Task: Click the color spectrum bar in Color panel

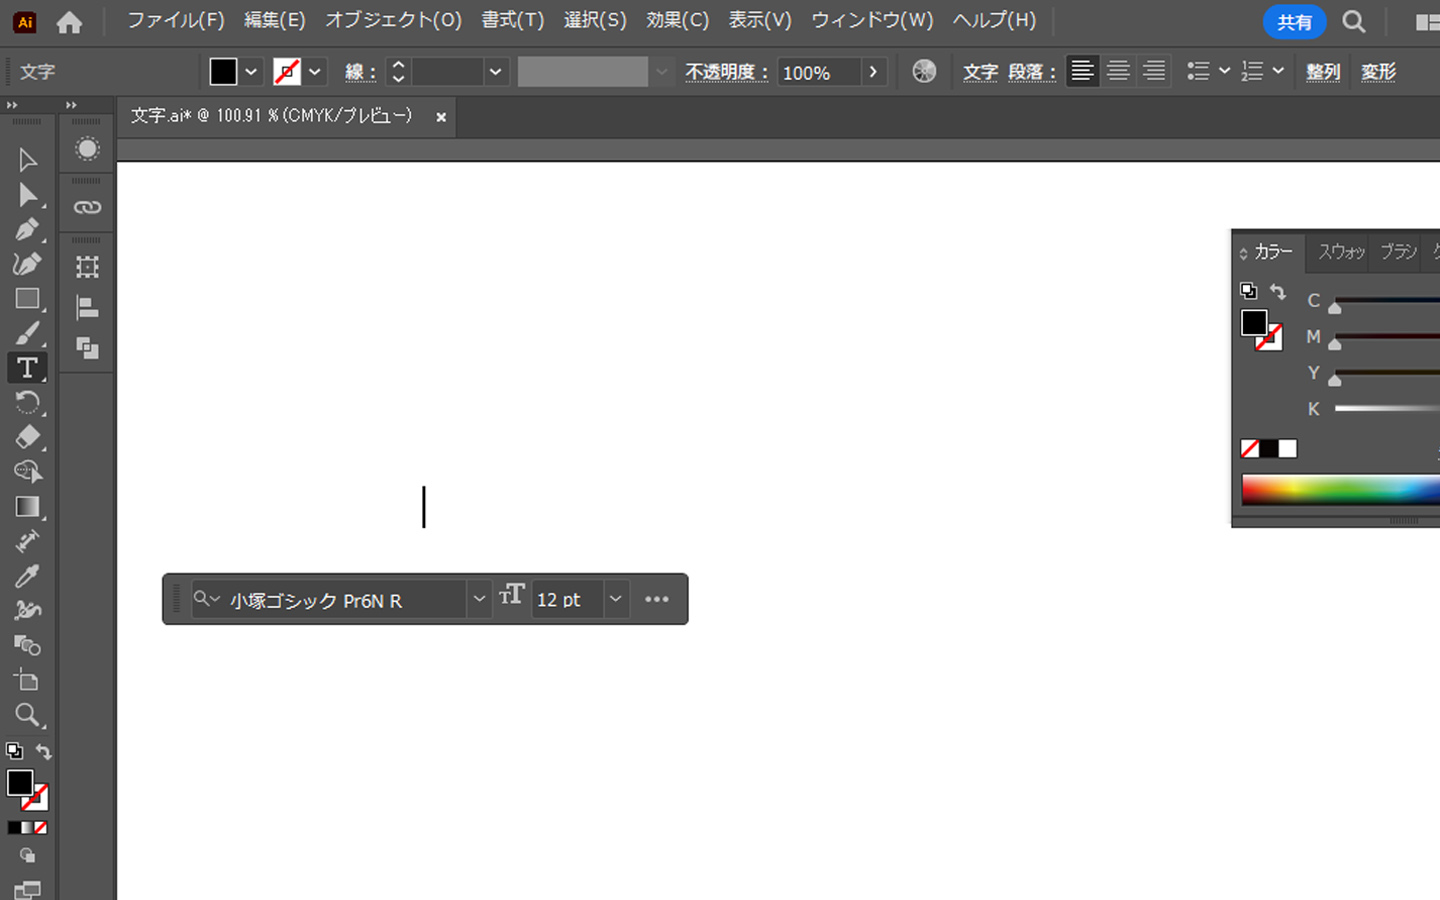Action: pos(1340,490)
